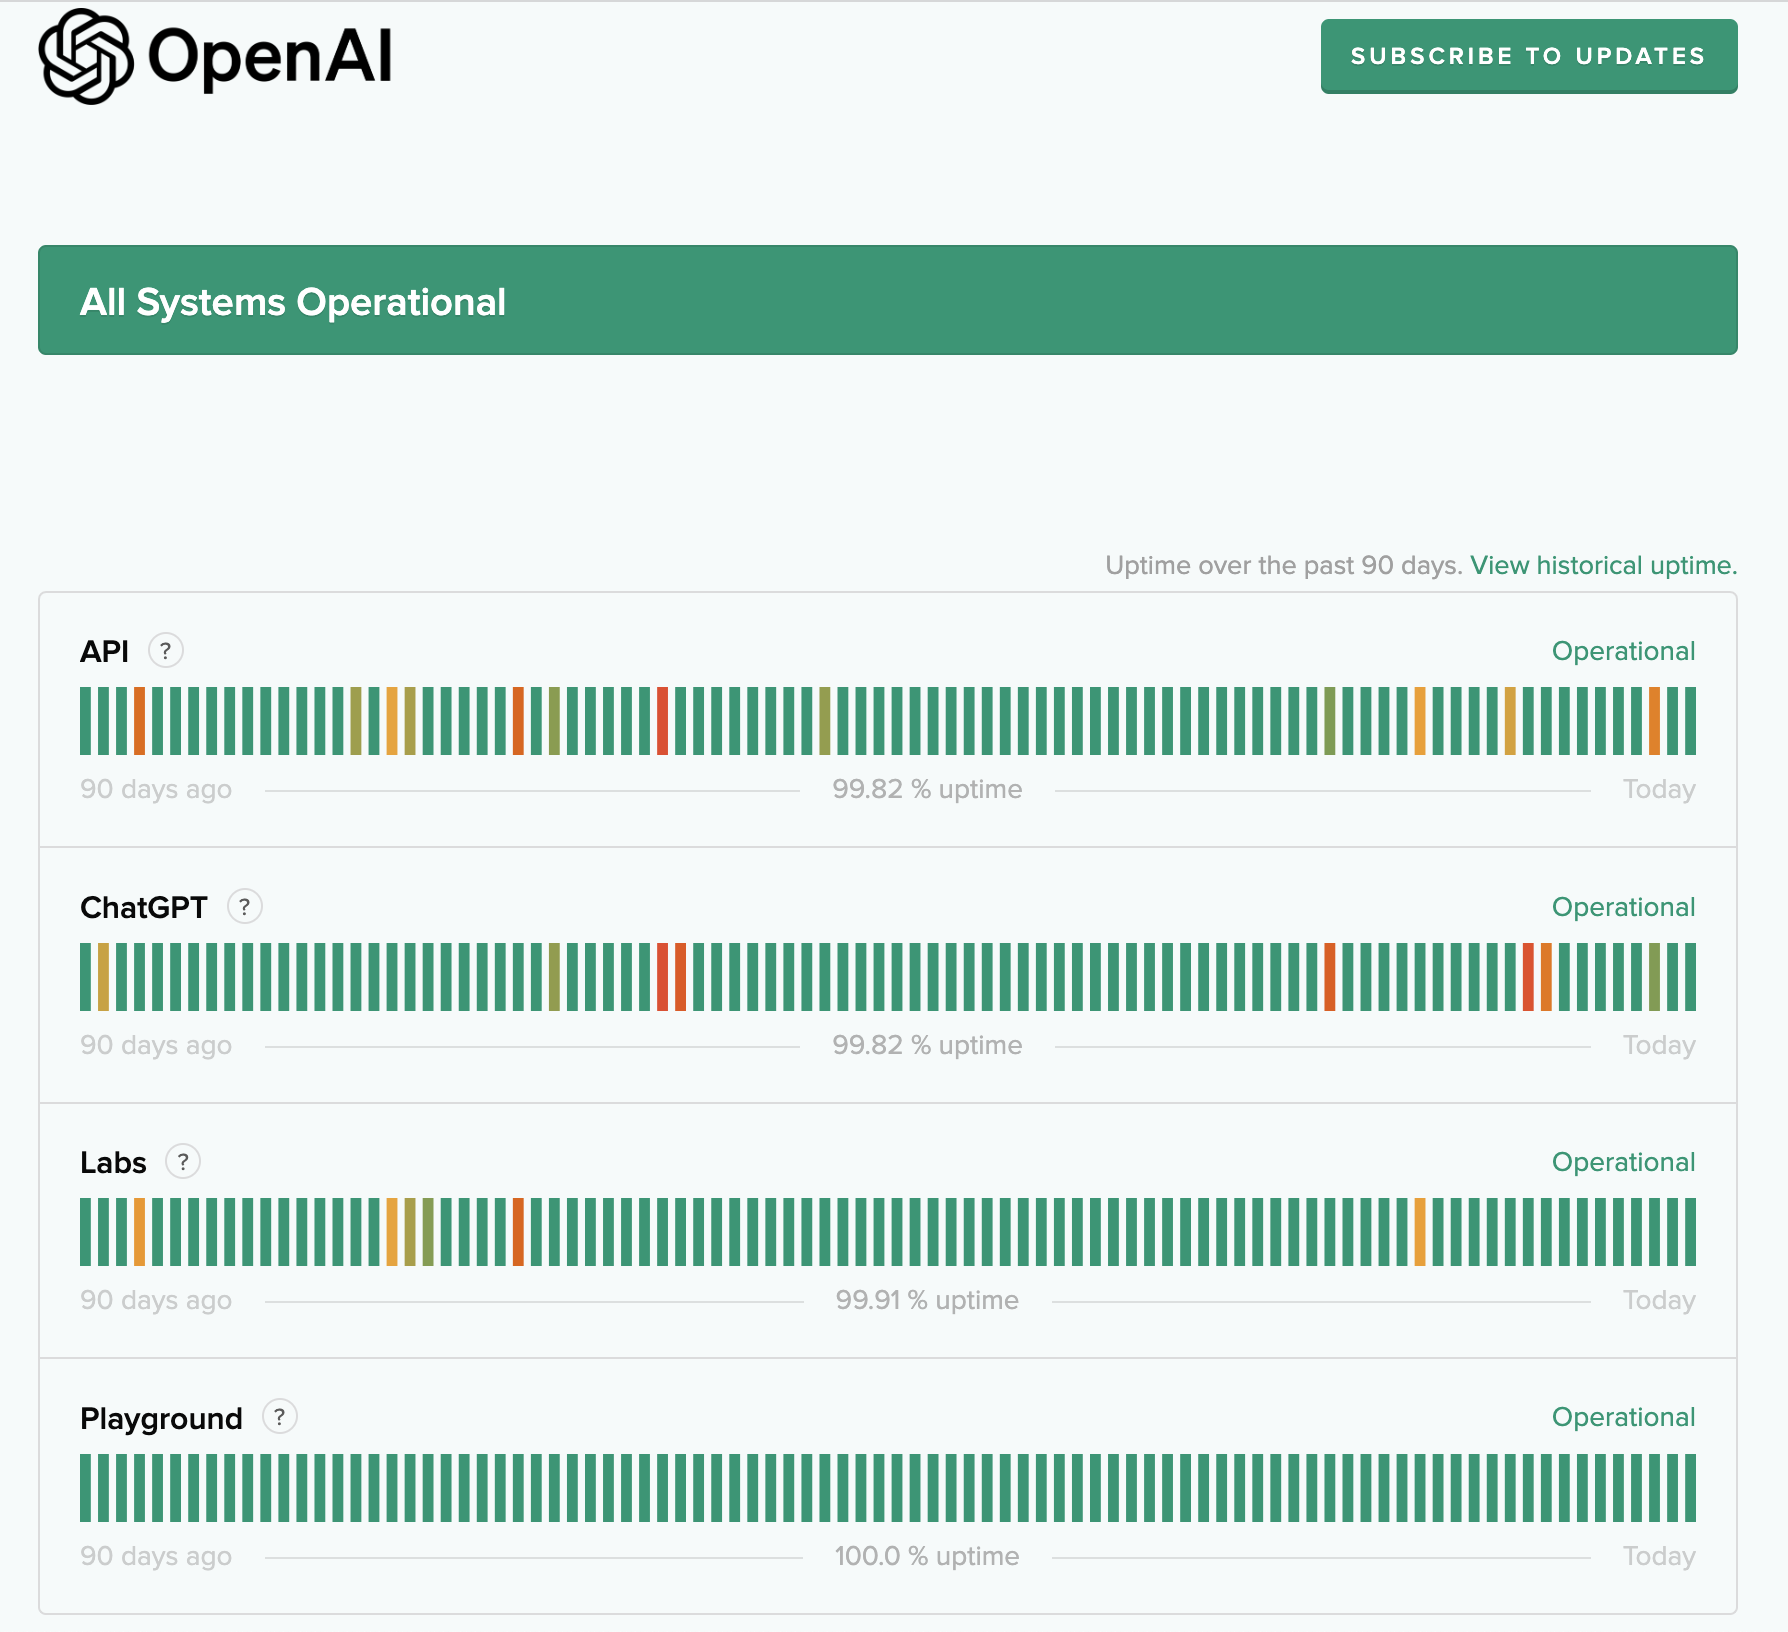Image resolution: width=1788 pixels, height=1632 pixels.
Task: Click the 'Today' label under the API chart
Action: pos(1659,789)
